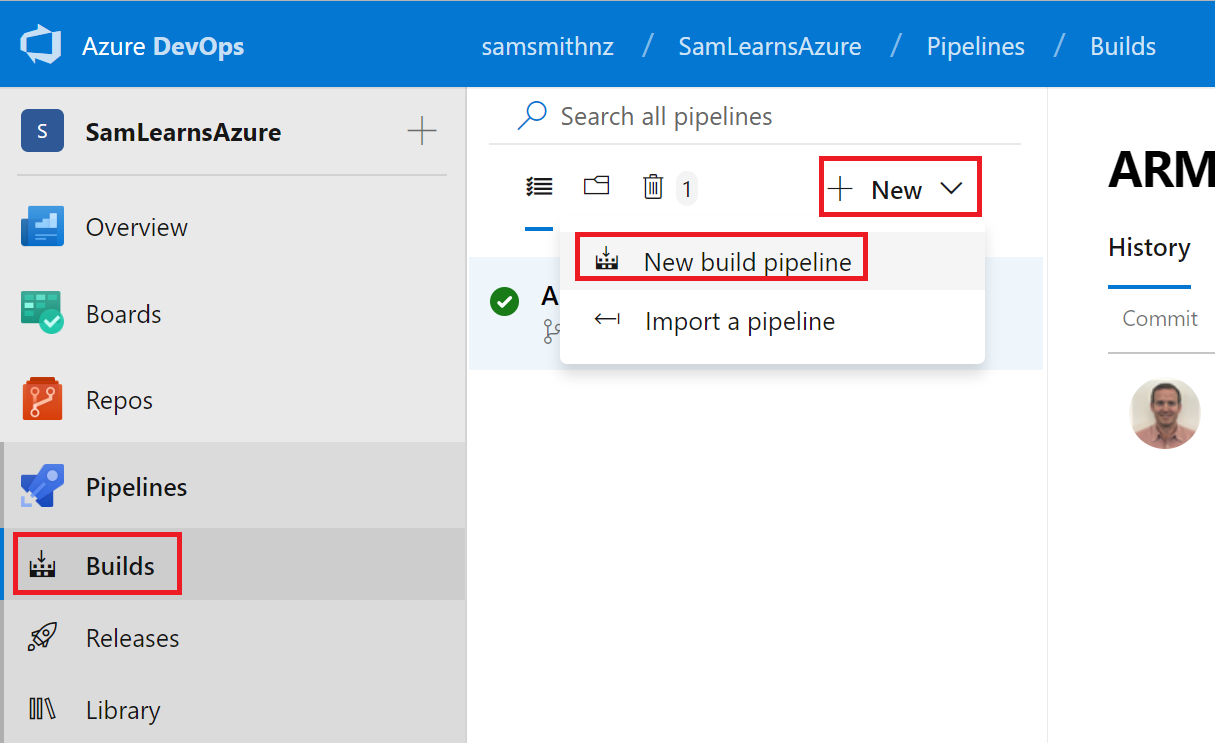Open deleted pipelines trash icon
Viewport: 1215px width, 743px height.
(653, 187)
